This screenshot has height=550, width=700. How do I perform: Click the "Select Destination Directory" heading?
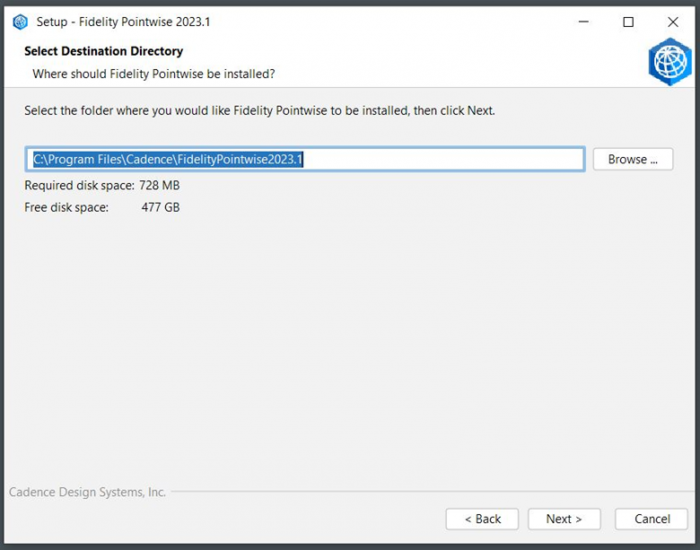104,51
